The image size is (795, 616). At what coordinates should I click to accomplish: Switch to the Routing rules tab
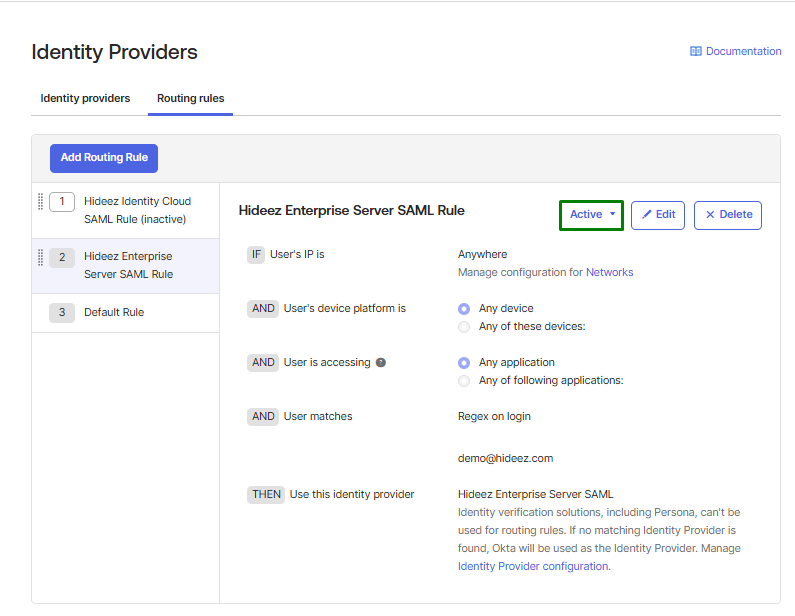(190, 99)
